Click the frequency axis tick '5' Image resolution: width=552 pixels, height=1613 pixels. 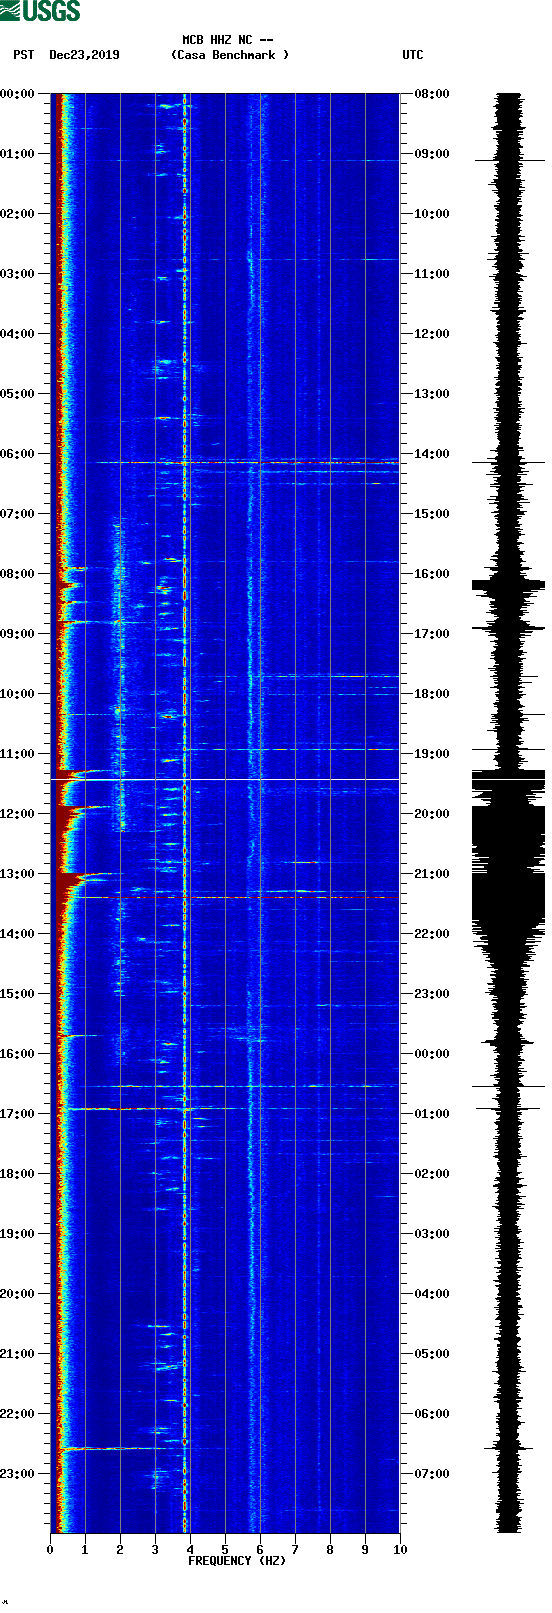pyautogui.click(x=225, y=1550)
